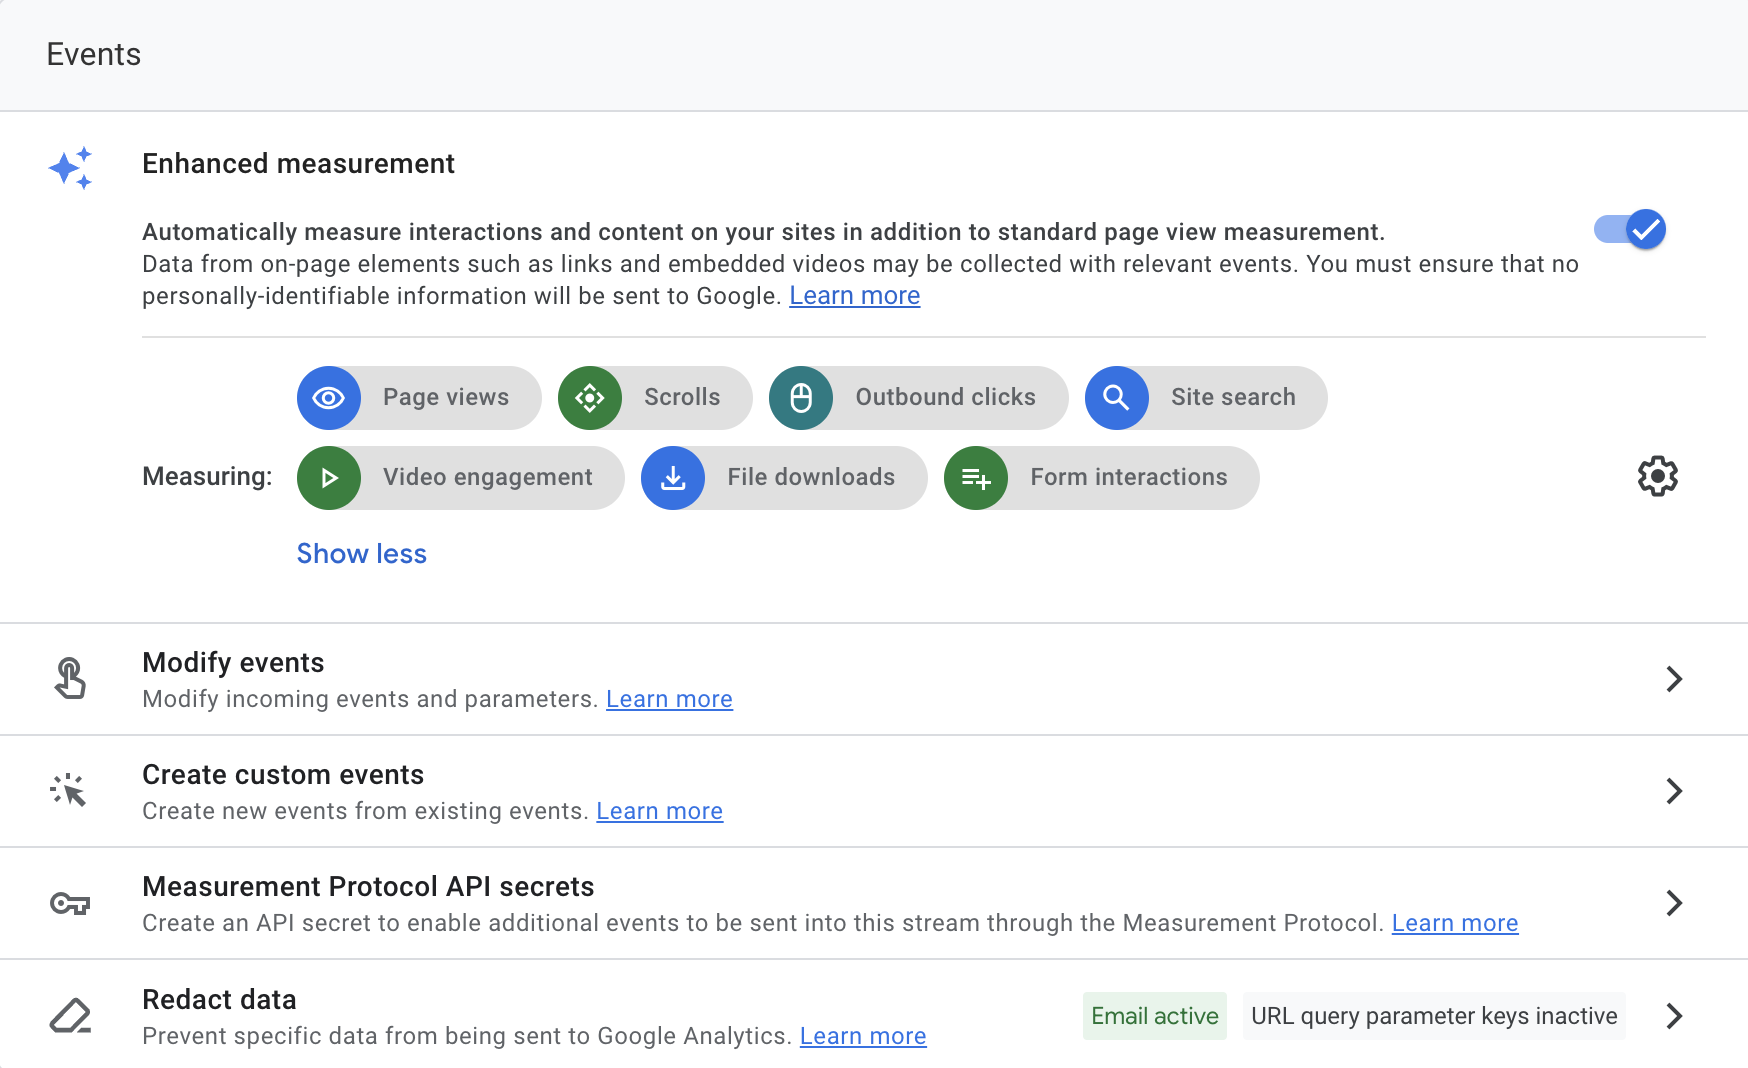Image resolution: width=1748 pixels, height=1068 pixels.
Task: Open Measurement Protocol API secrets via chevron
Action: (1674, 903)
